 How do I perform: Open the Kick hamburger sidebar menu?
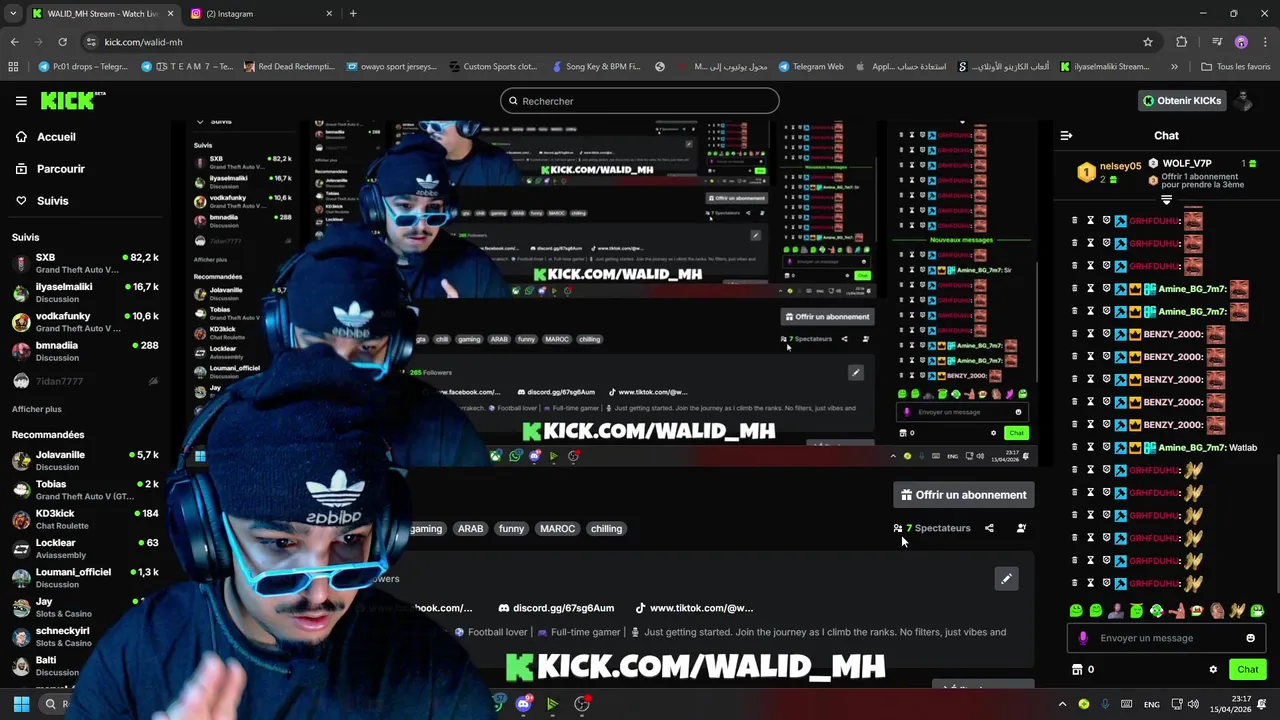21,101
